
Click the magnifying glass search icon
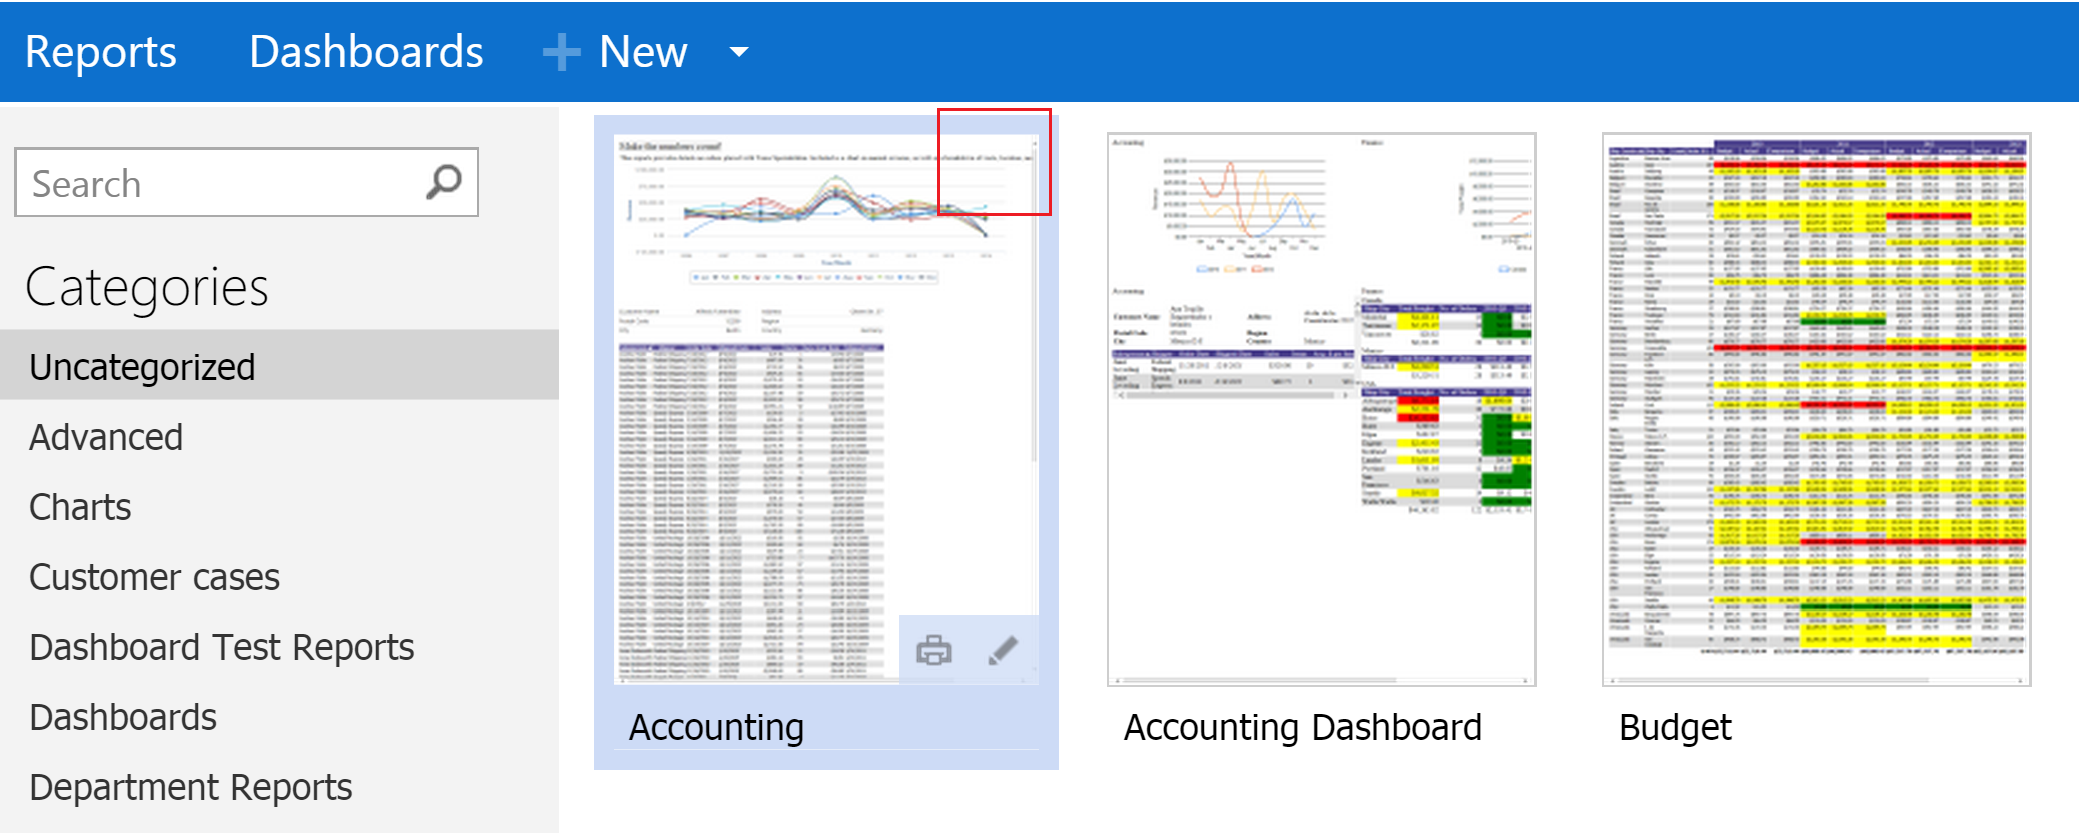tap(443, 182)
